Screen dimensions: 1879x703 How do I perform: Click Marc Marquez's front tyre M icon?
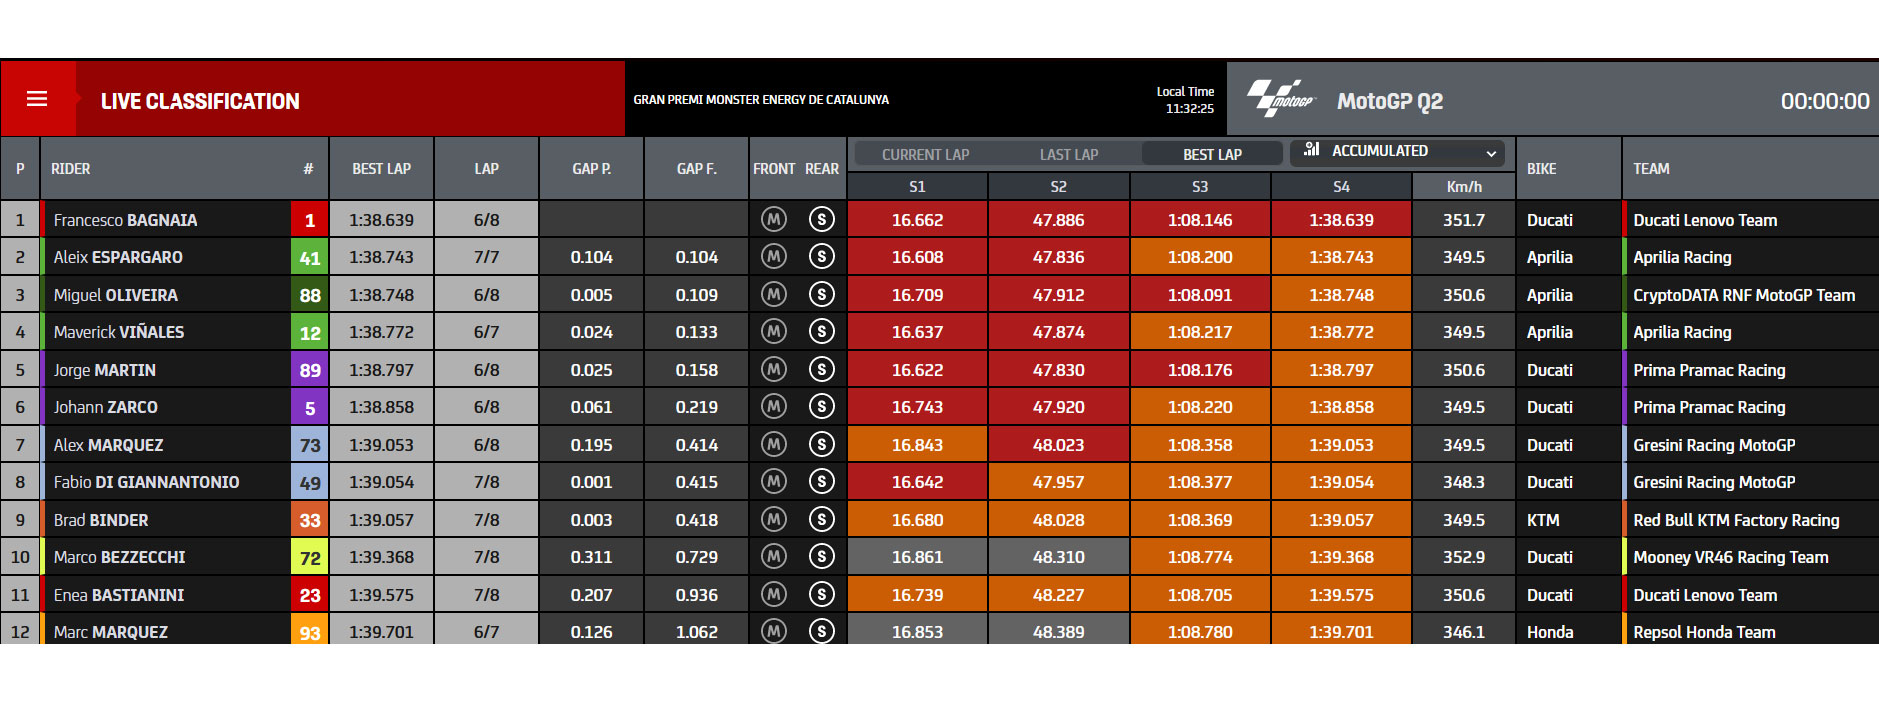pyautogui.click(x=774, y=631)
